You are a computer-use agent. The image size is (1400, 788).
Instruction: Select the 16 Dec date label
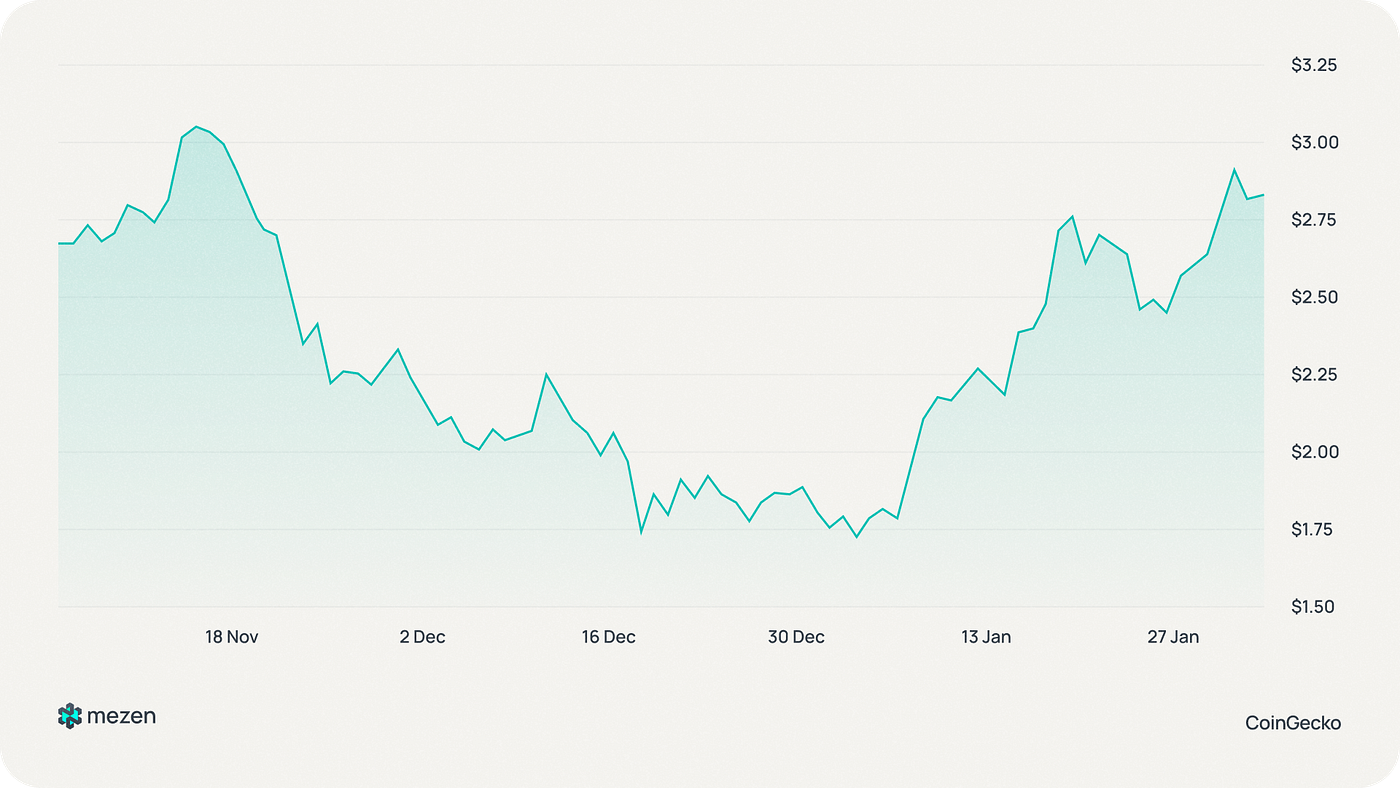(x=608, y=637)
